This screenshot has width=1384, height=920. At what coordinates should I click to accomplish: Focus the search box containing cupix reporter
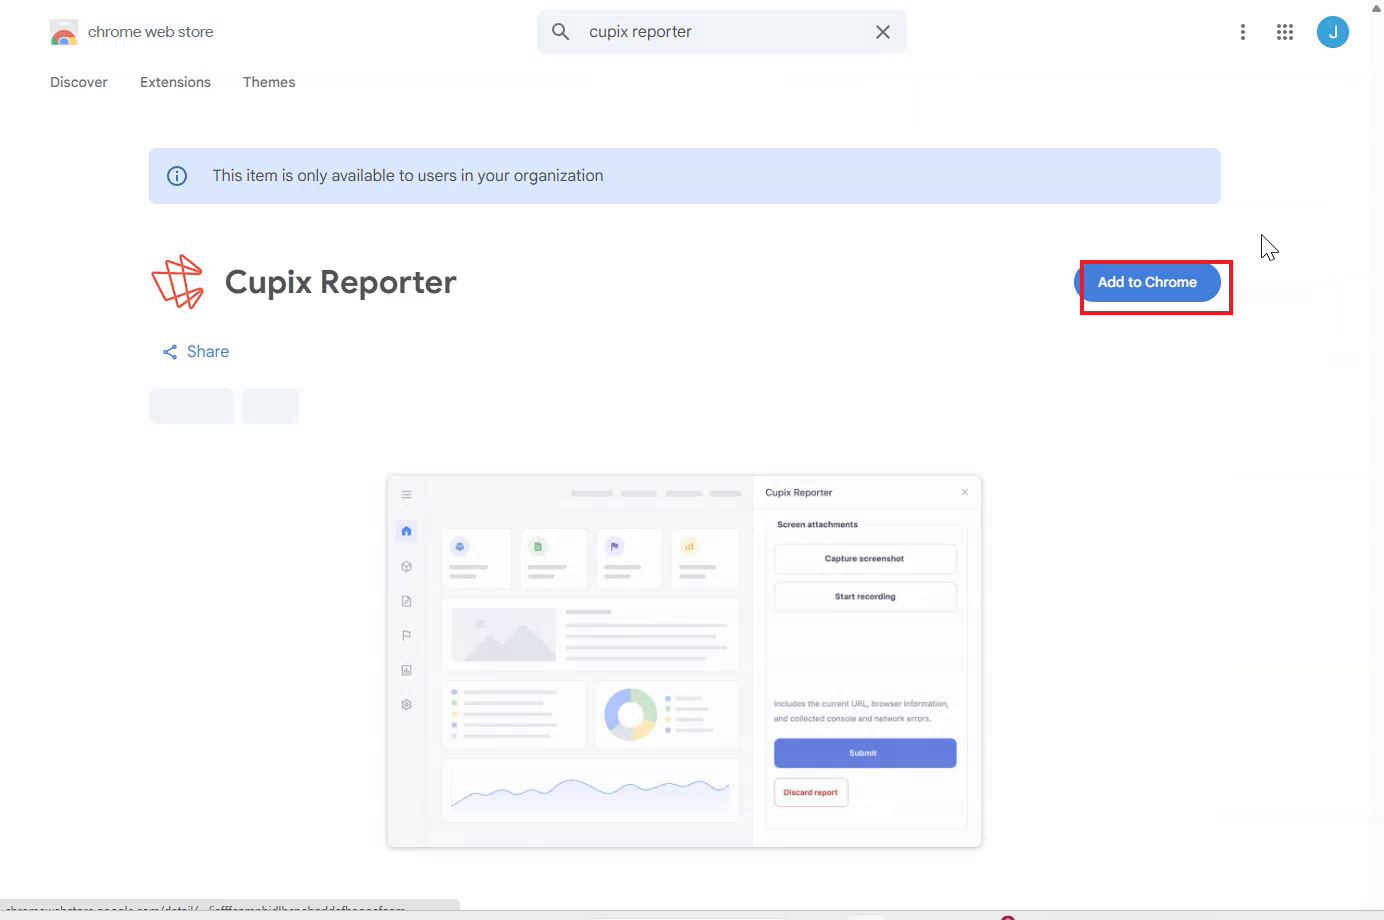point(722,32)
